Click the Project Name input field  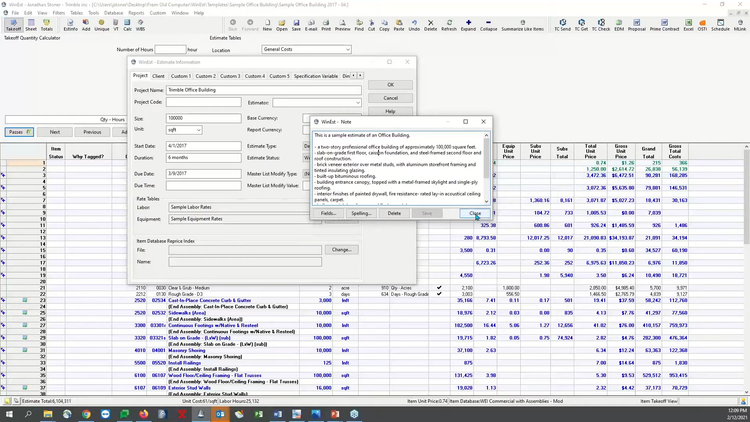(x=262, y=90)
